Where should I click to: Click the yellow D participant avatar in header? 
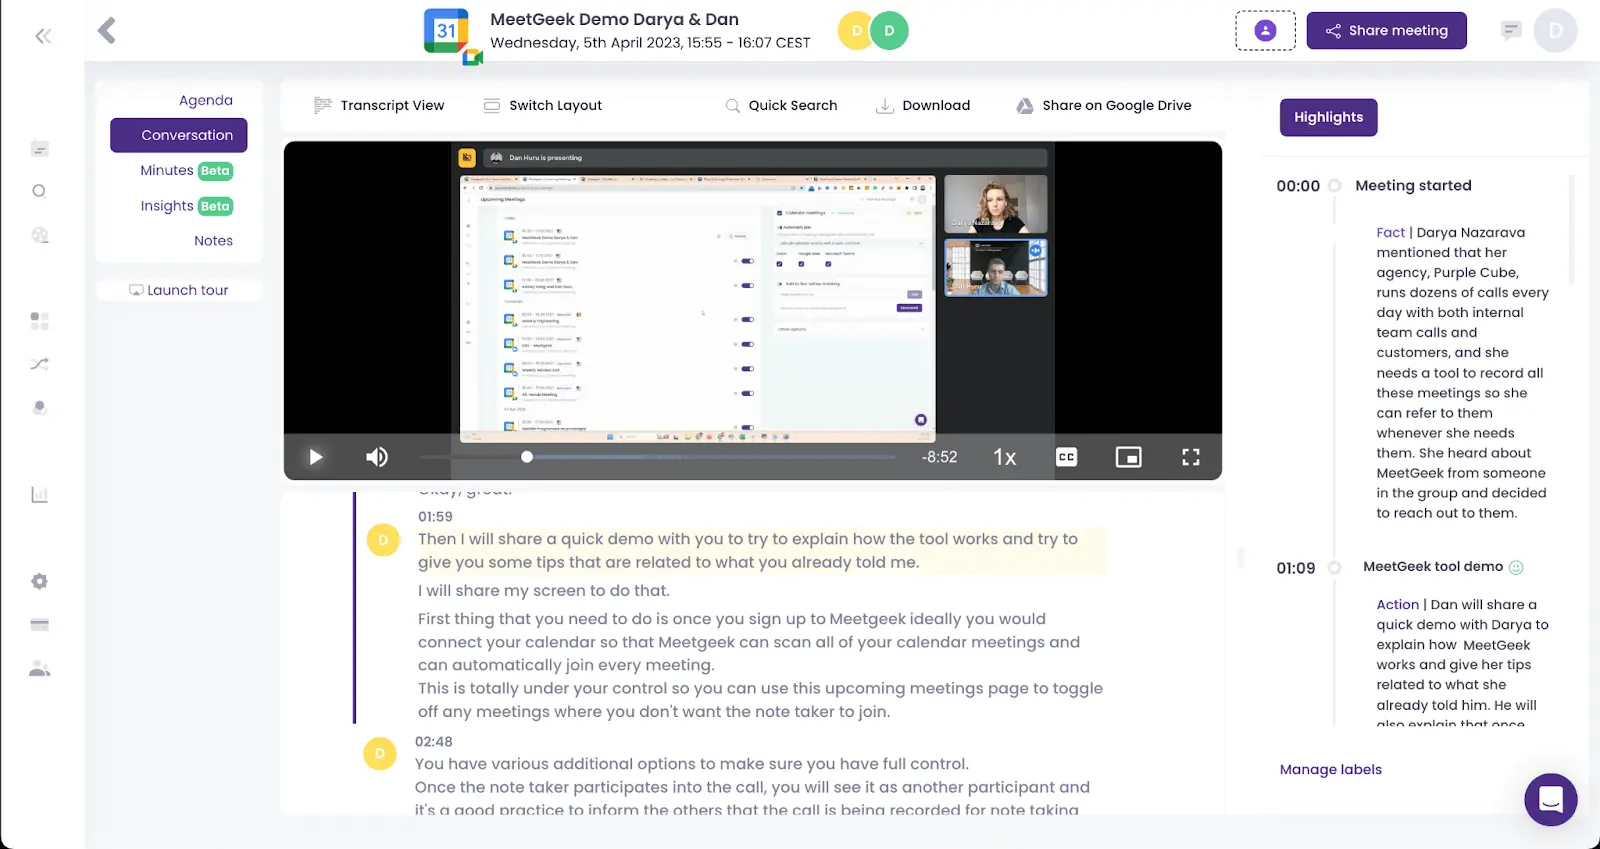(855, 31)
